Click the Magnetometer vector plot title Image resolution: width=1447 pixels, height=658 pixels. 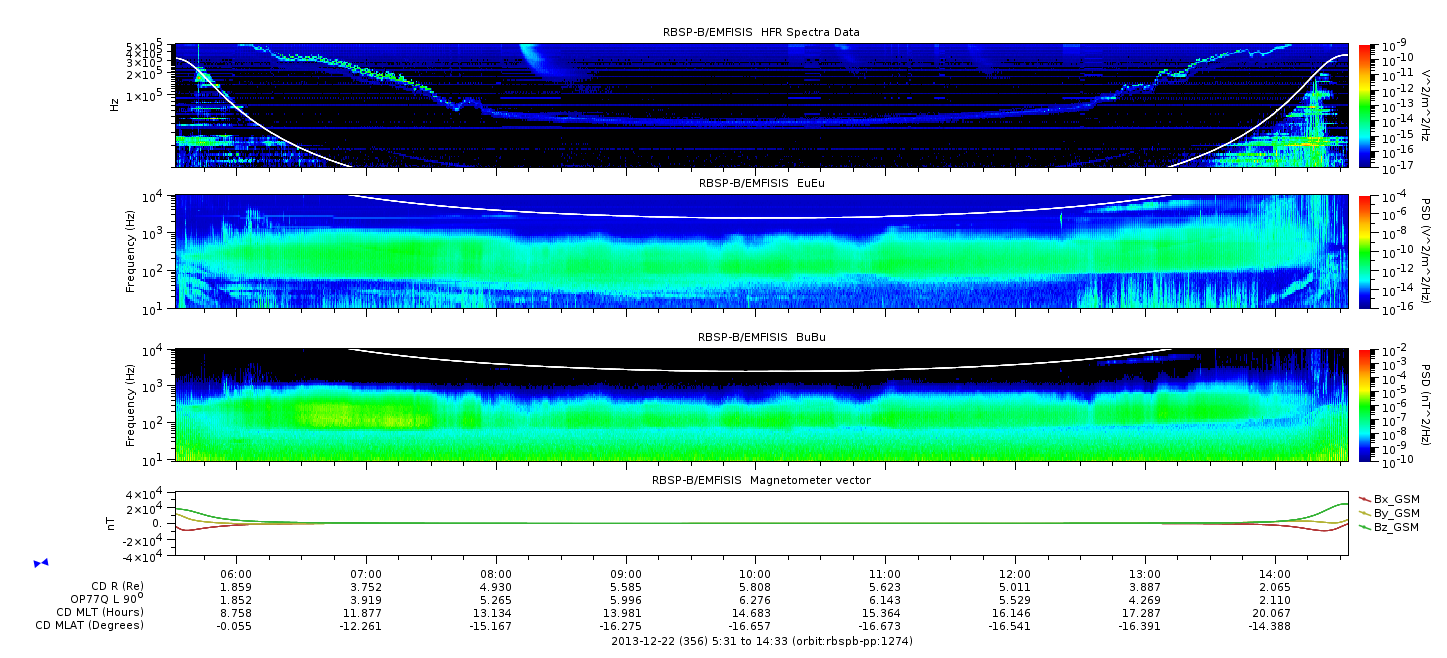pyautogui.click(x=761, y=480)
